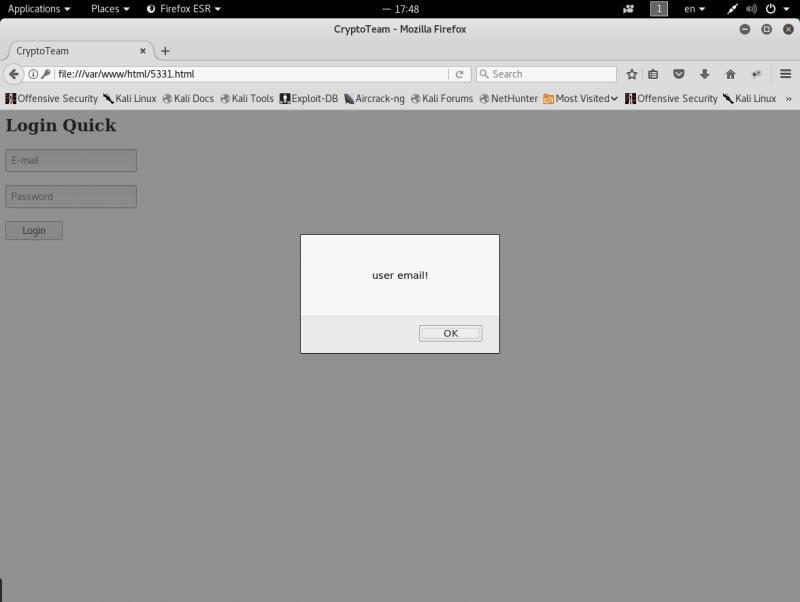Open the Firefox ESR application menu

point(184,9)
